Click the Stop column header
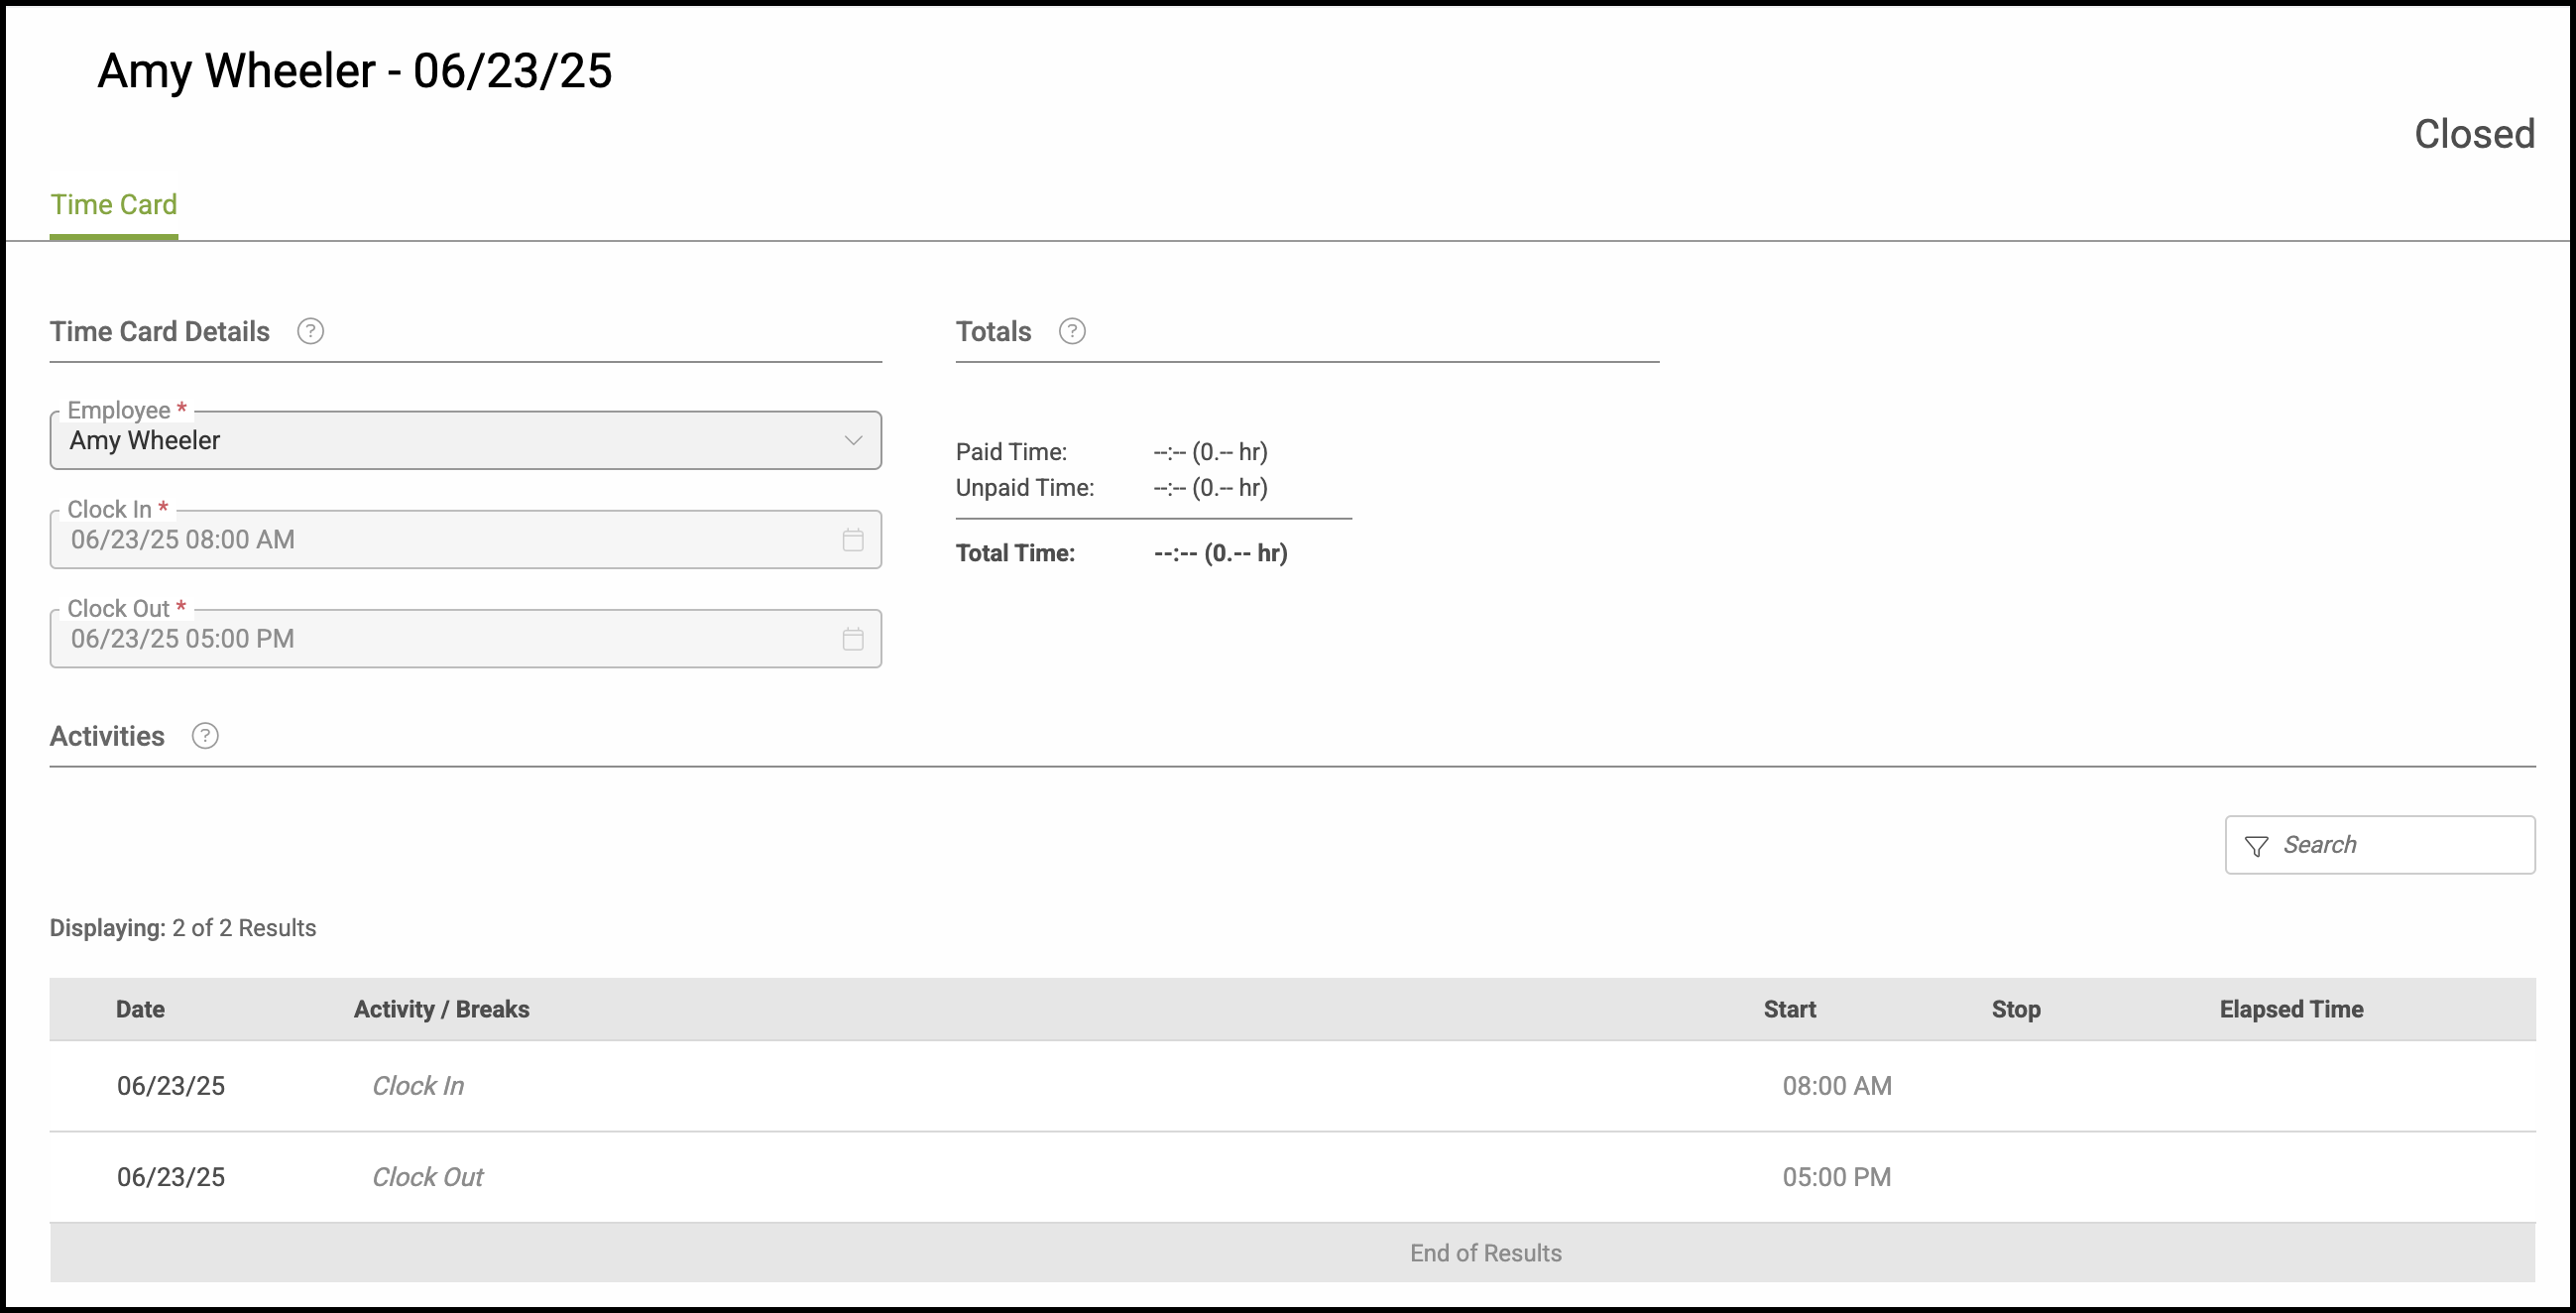This screenshot has height=1313, width=2576. click(x=2015, y=1009)
